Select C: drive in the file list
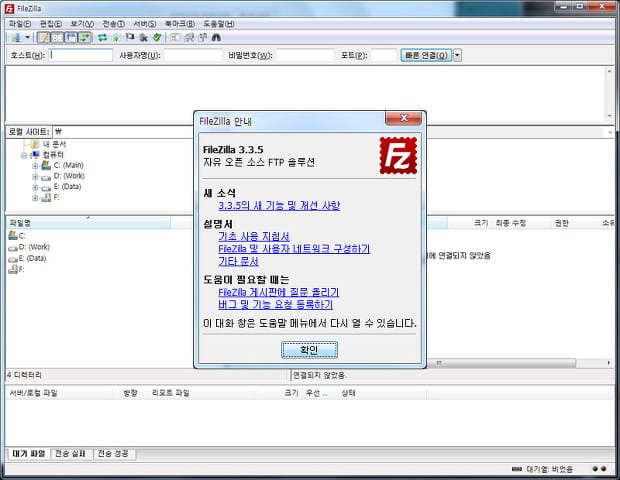620x480 pixels. pos(17,236)
